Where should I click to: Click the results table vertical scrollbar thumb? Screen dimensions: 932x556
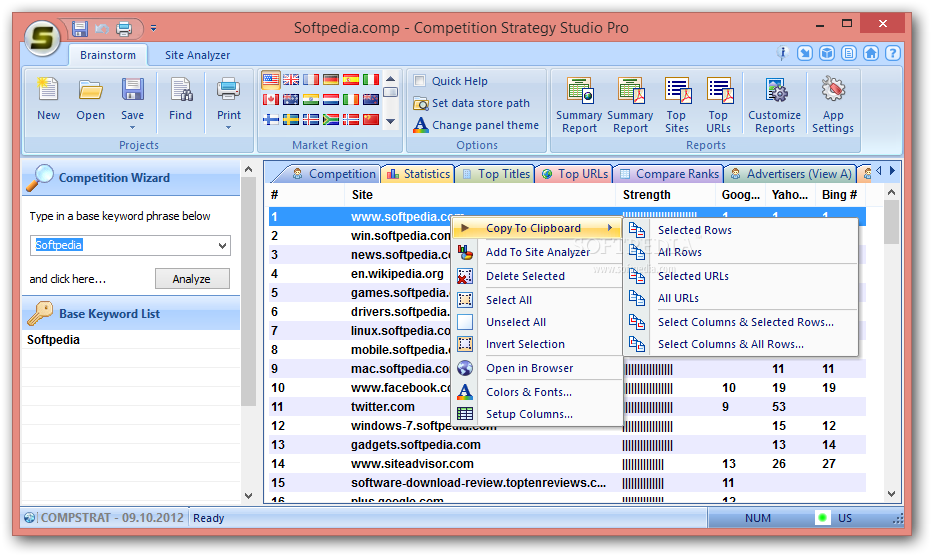click(x=891, y=222)
